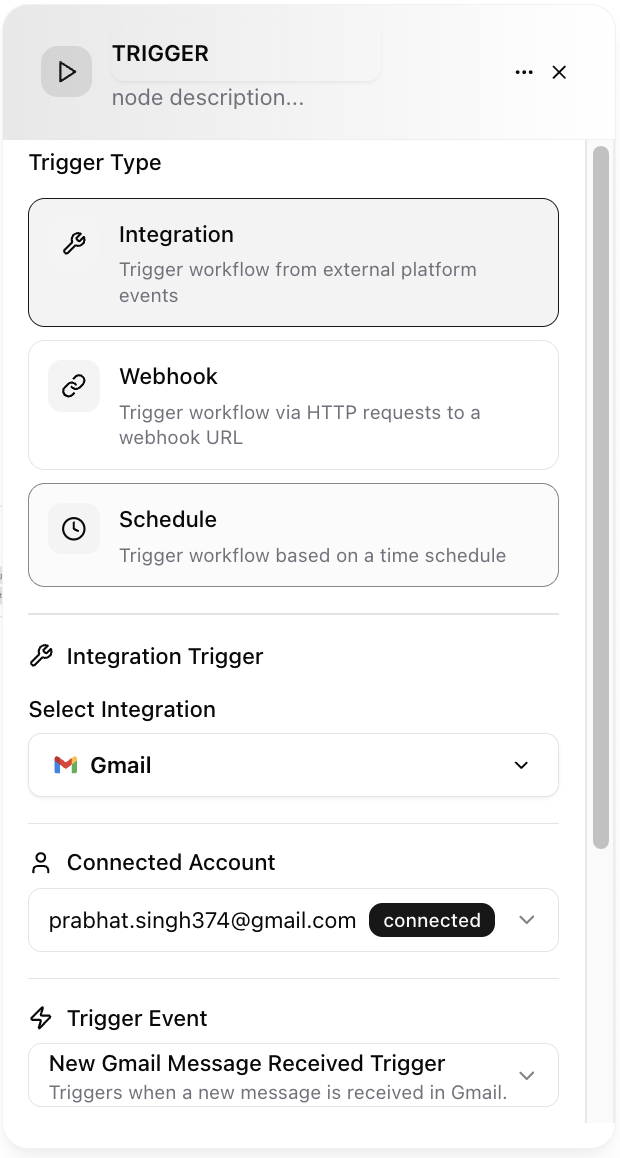The width and height of the screenshot is (620, 1158).
Task: Select the Integration trigger type
Action: pyautogui.click(x=293, y=262)
